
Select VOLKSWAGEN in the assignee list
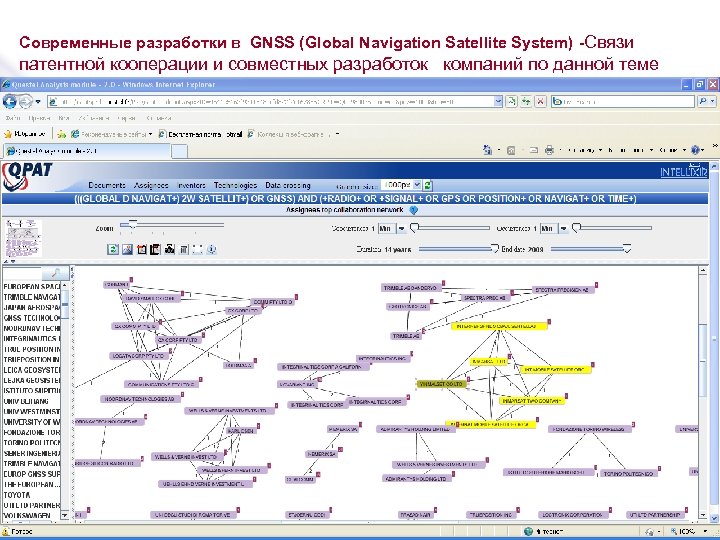coord(27,516)
